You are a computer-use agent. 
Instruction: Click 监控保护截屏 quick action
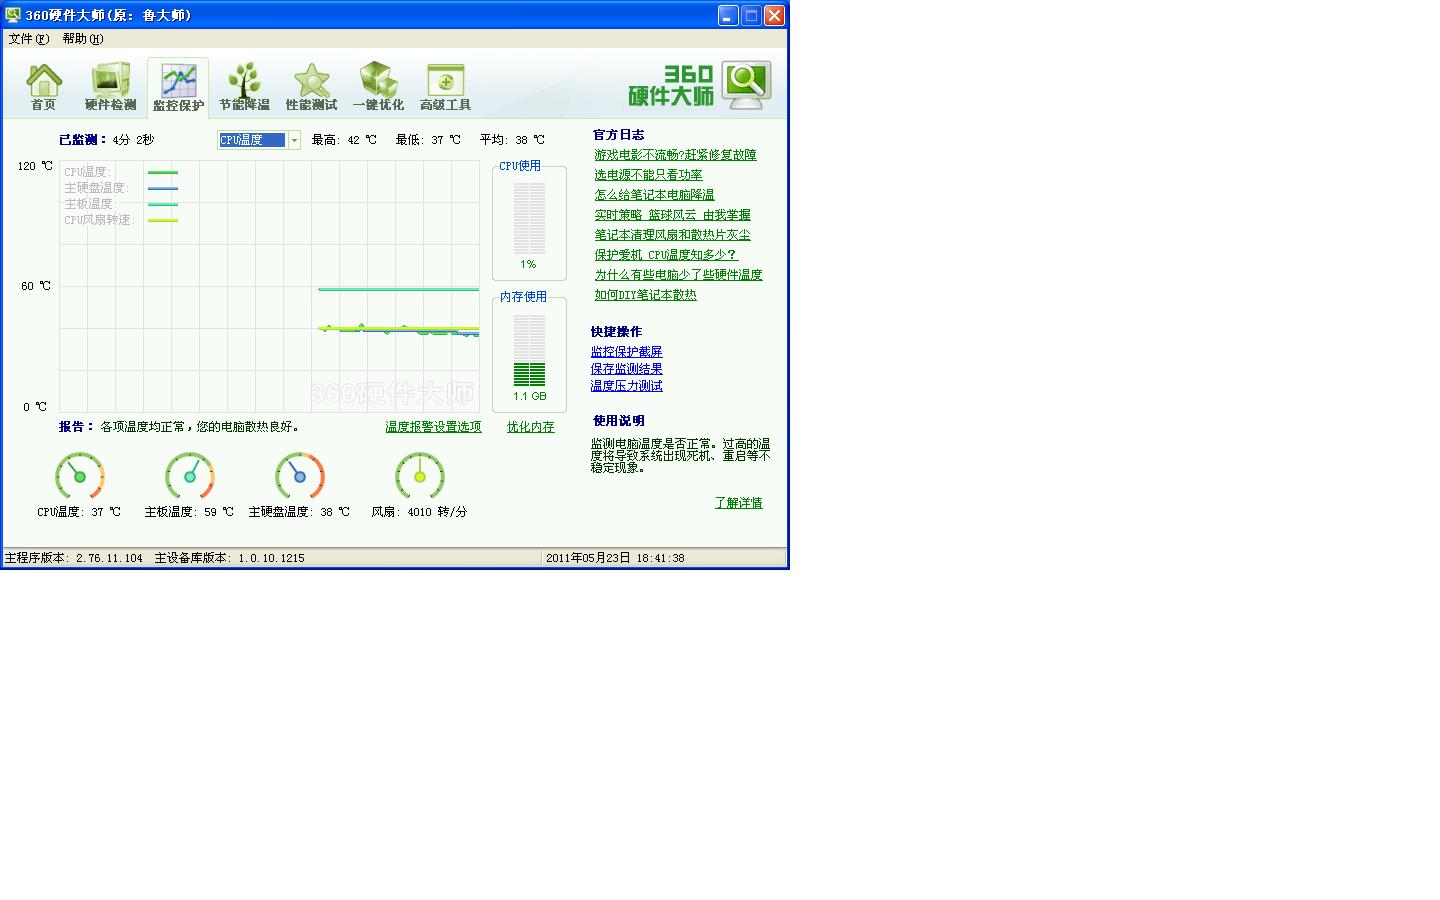(x=626, y=352)
